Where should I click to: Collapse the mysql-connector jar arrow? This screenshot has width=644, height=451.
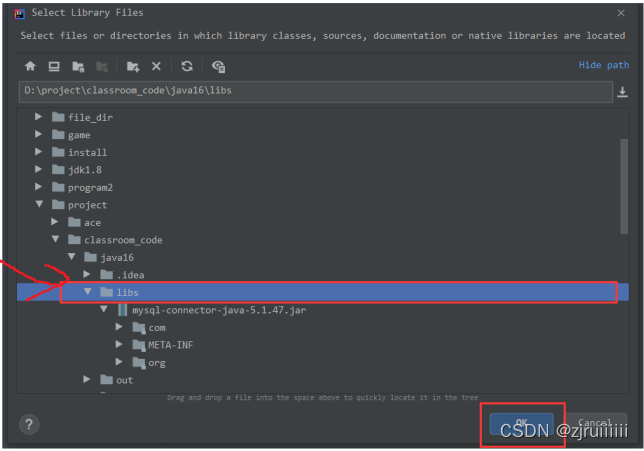[x=104, y=309]
